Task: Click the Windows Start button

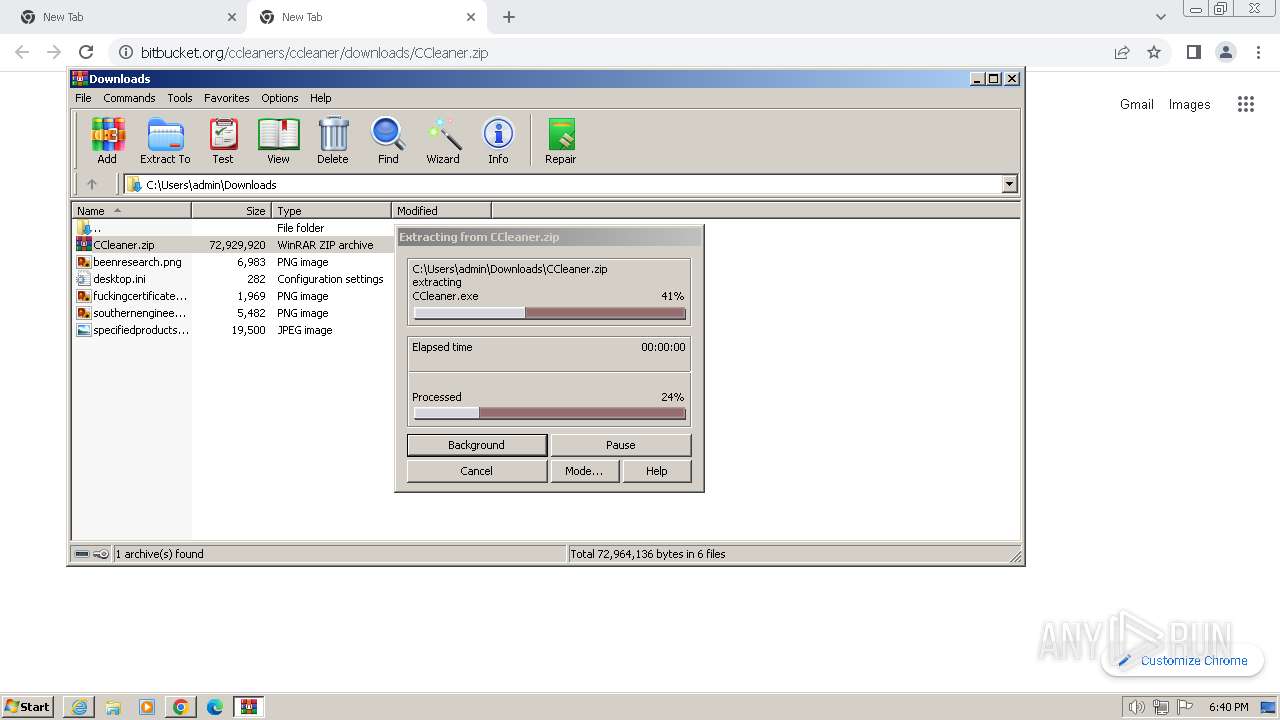Action: click(28, 707)
